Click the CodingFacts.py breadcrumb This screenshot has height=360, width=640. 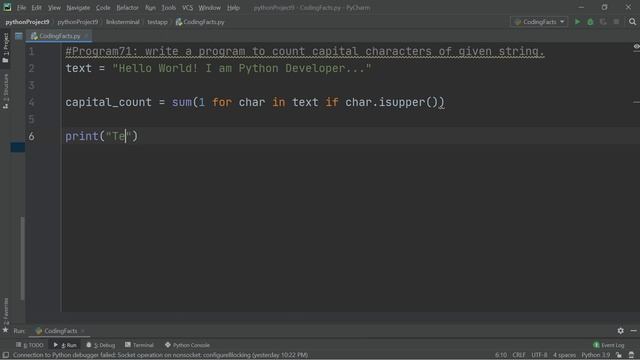pos(200,22)
